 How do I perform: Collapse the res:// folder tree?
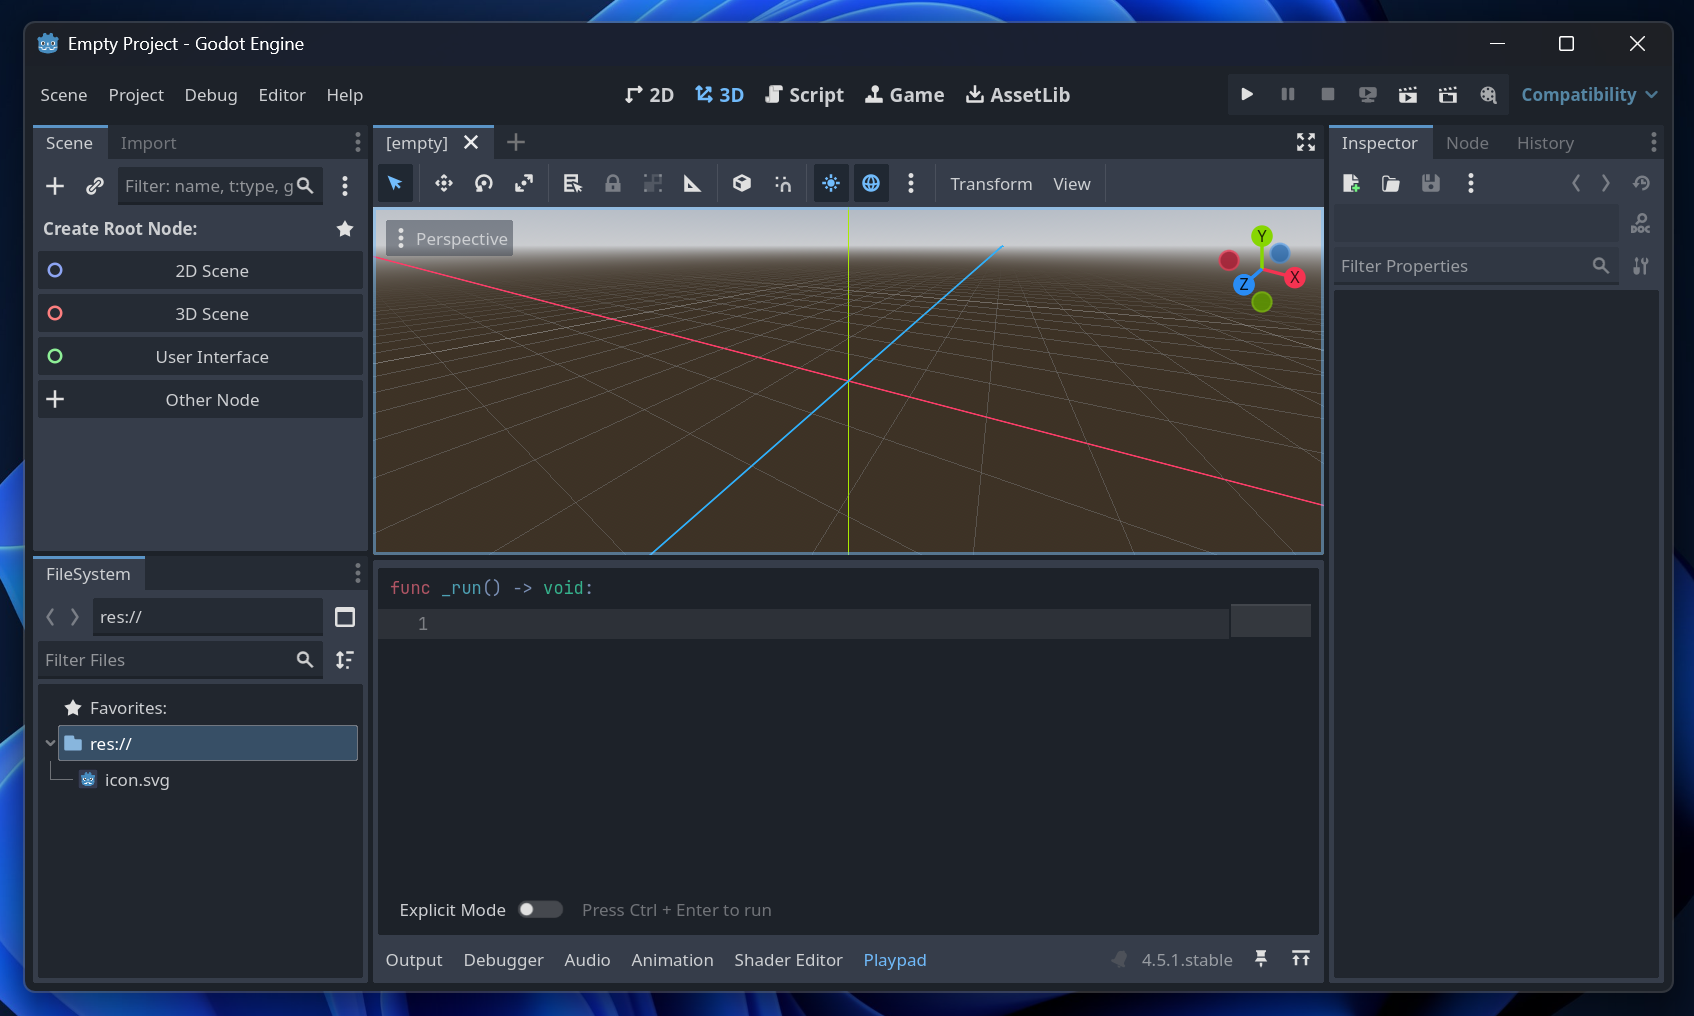point(50,743)
